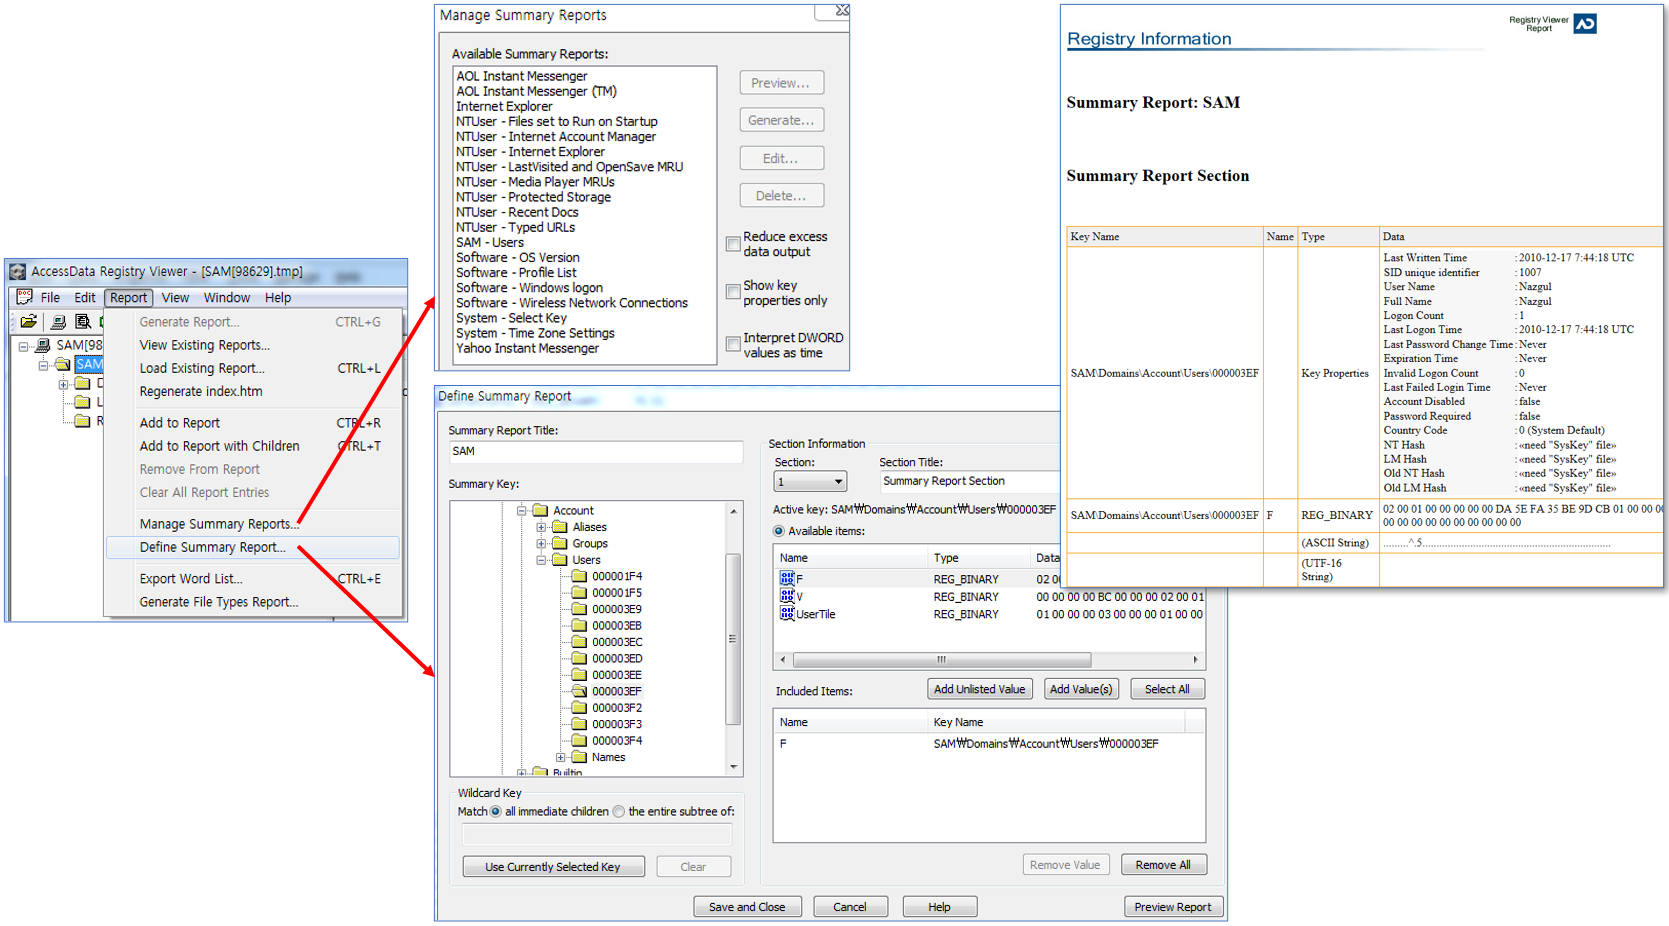Check Interpret DWORD values as time

tap(733, 344)
